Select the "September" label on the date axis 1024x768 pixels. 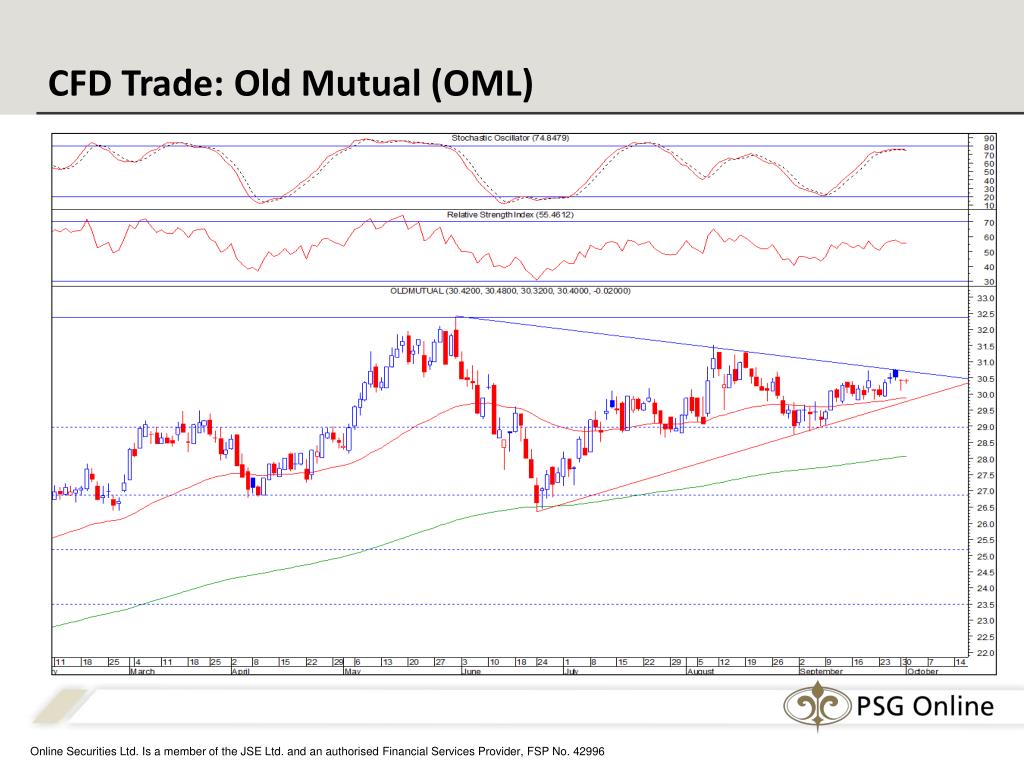(822, 671)
